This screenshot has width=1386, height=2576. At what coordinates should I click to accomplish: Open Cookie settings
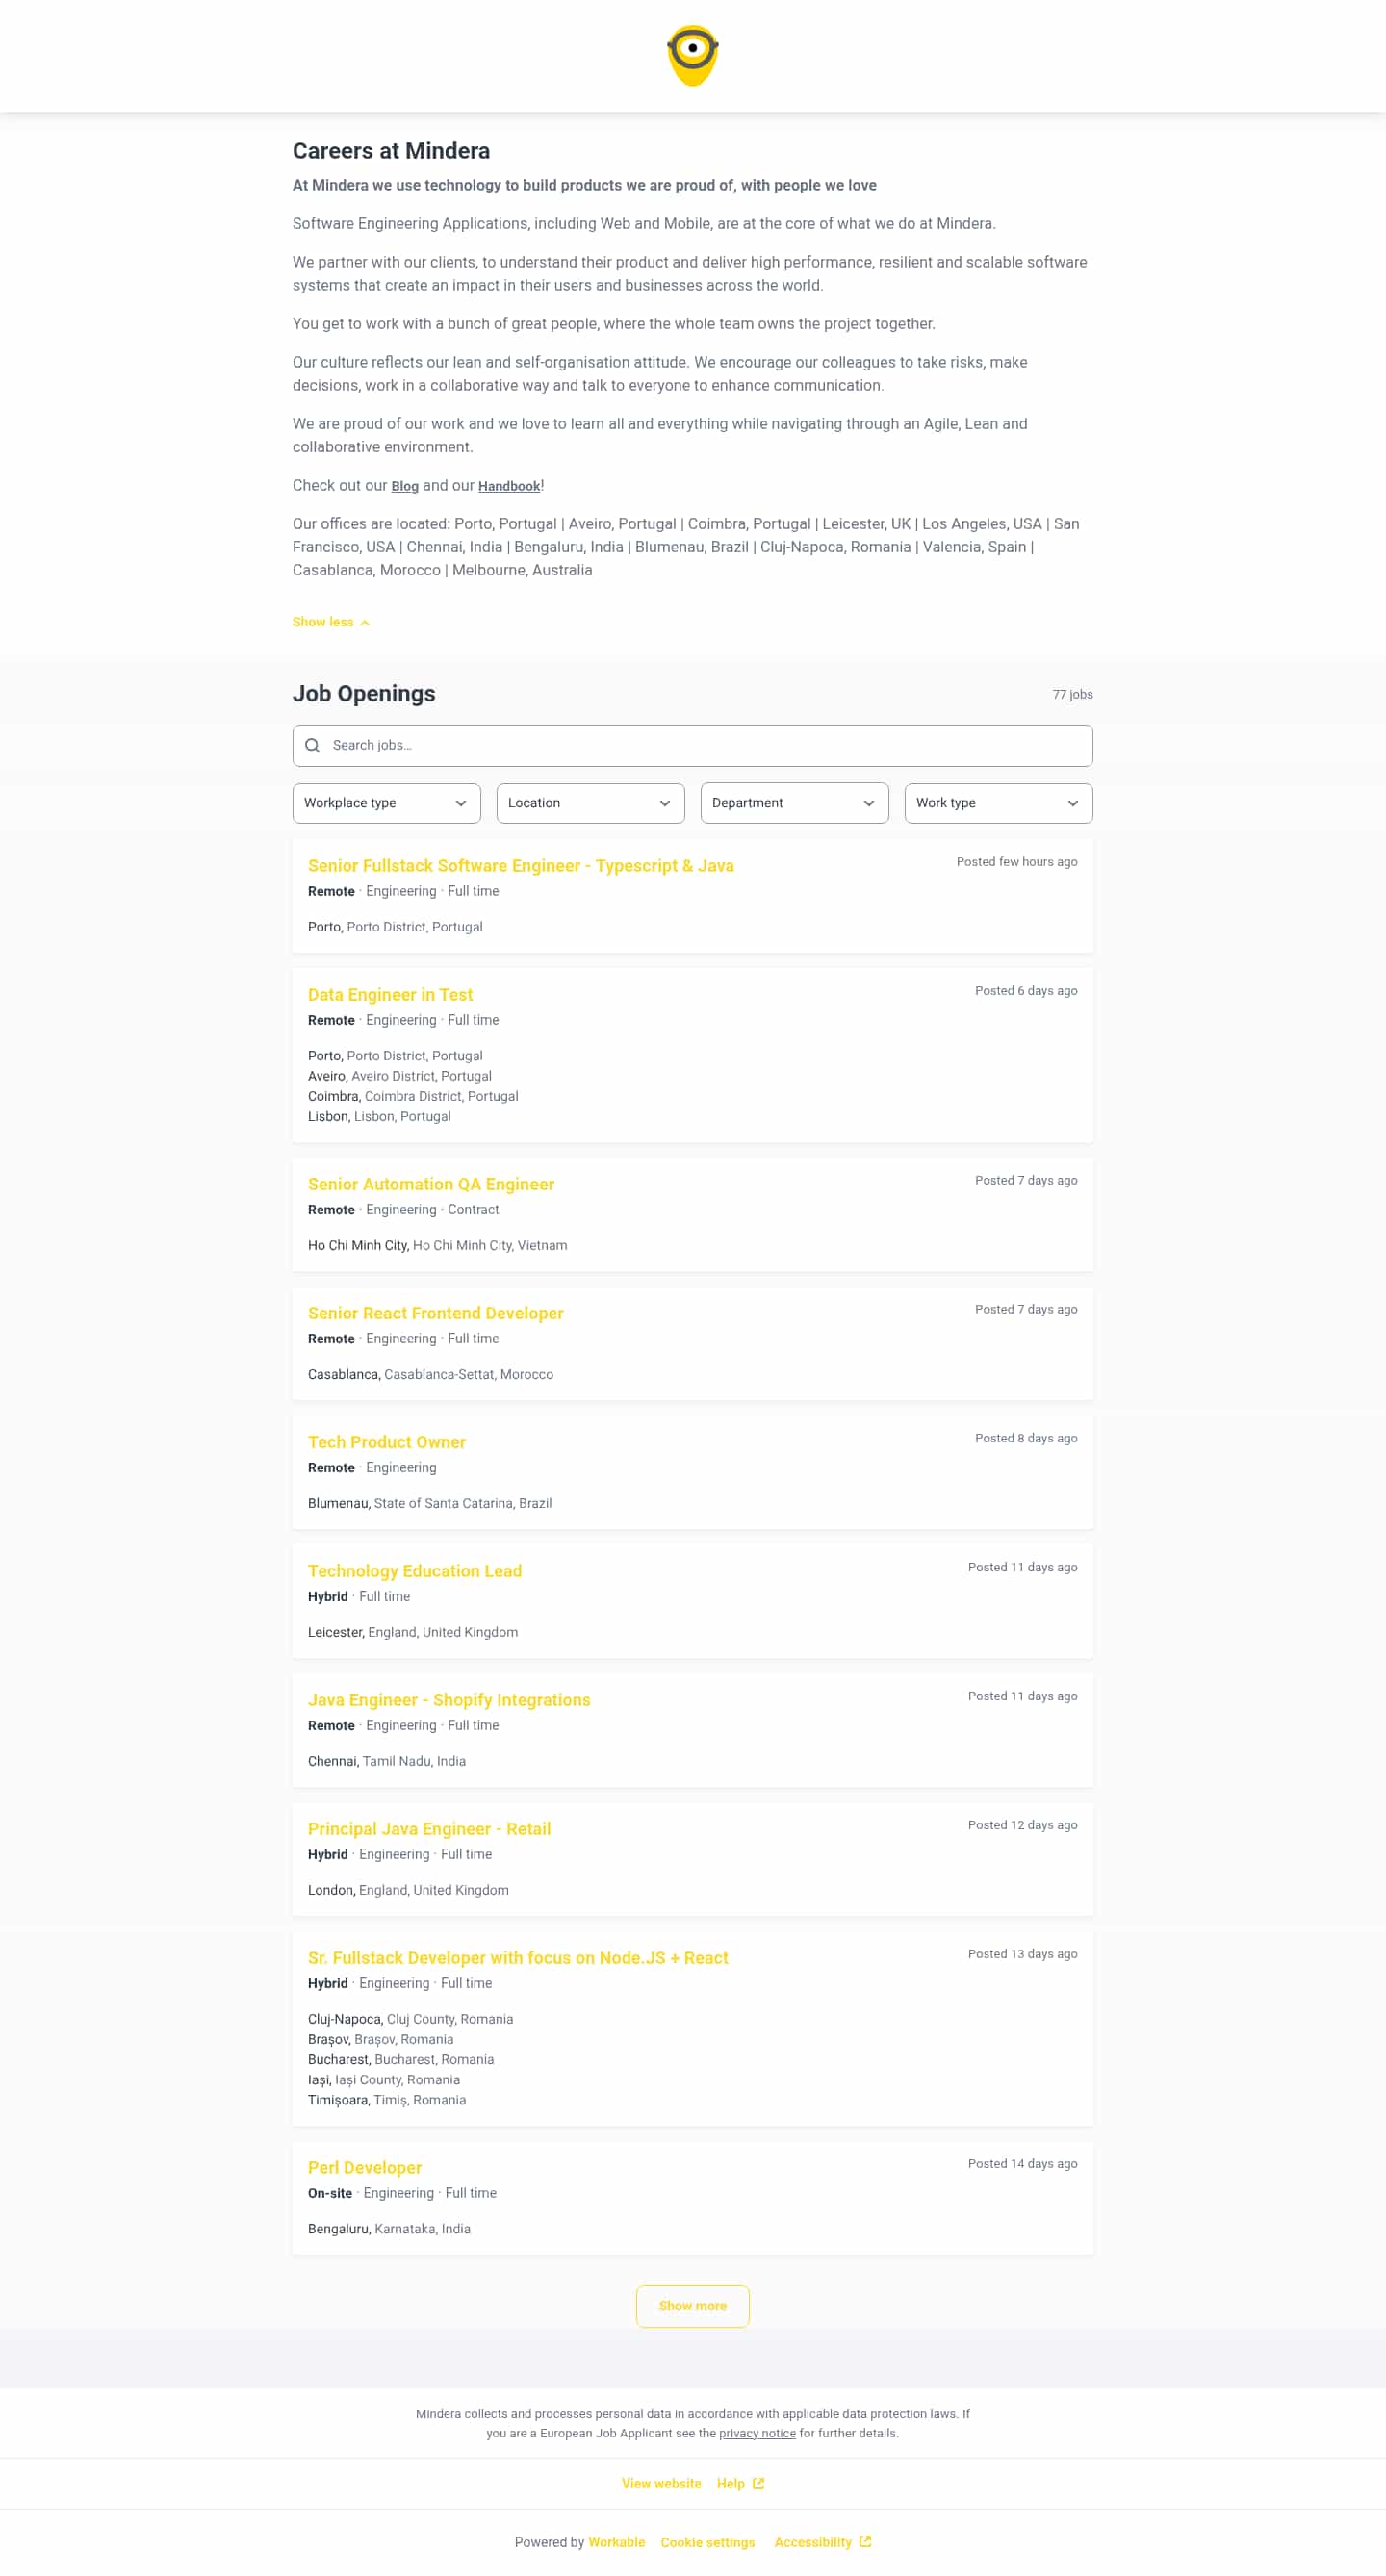[x=708, y=2542]
